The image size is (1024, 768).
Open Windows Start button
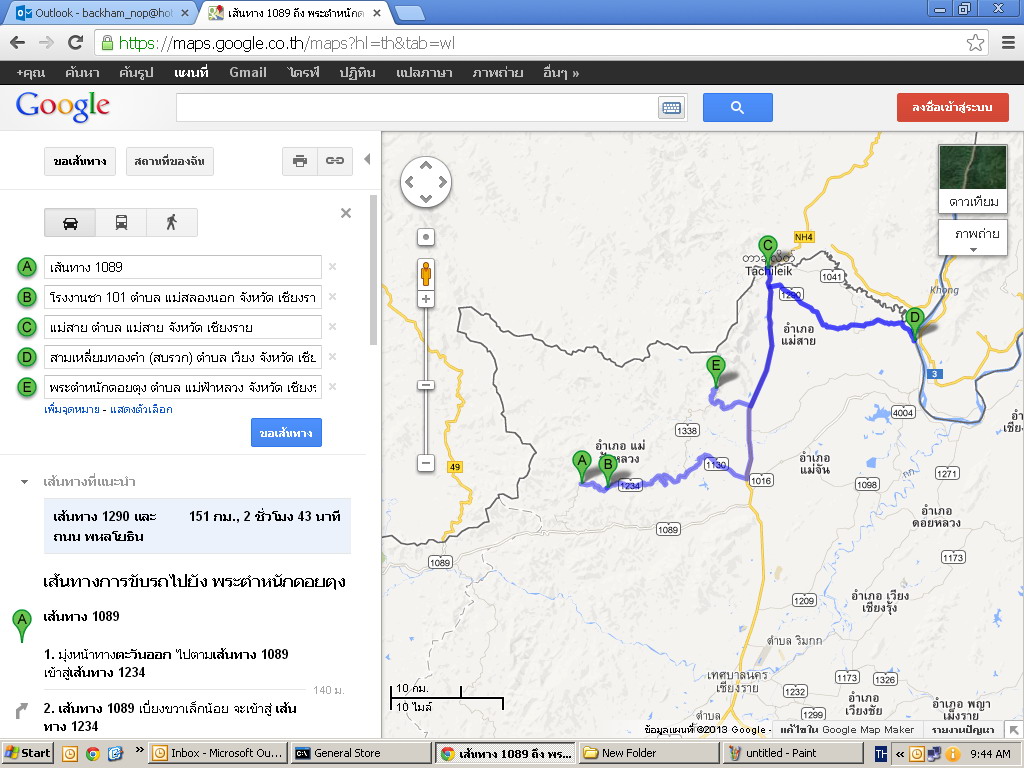27,753
